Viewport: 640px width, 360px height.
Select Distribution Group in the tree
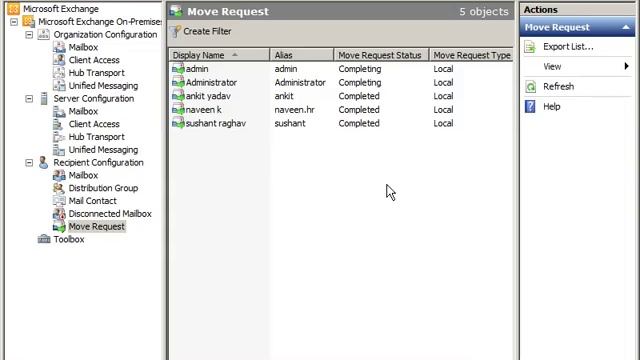click(103, 188)
